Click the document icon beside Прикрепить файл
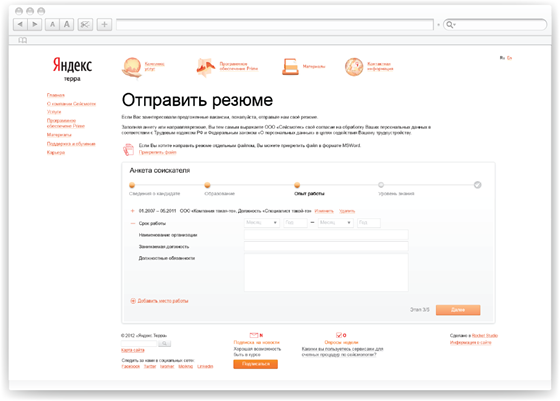 coord(128,149)
